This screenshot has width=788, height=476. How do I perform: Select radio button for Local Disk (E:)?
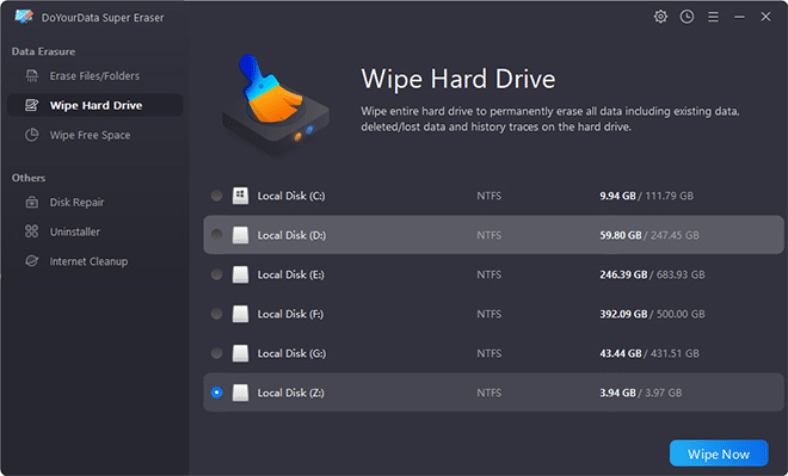(217, 274)
